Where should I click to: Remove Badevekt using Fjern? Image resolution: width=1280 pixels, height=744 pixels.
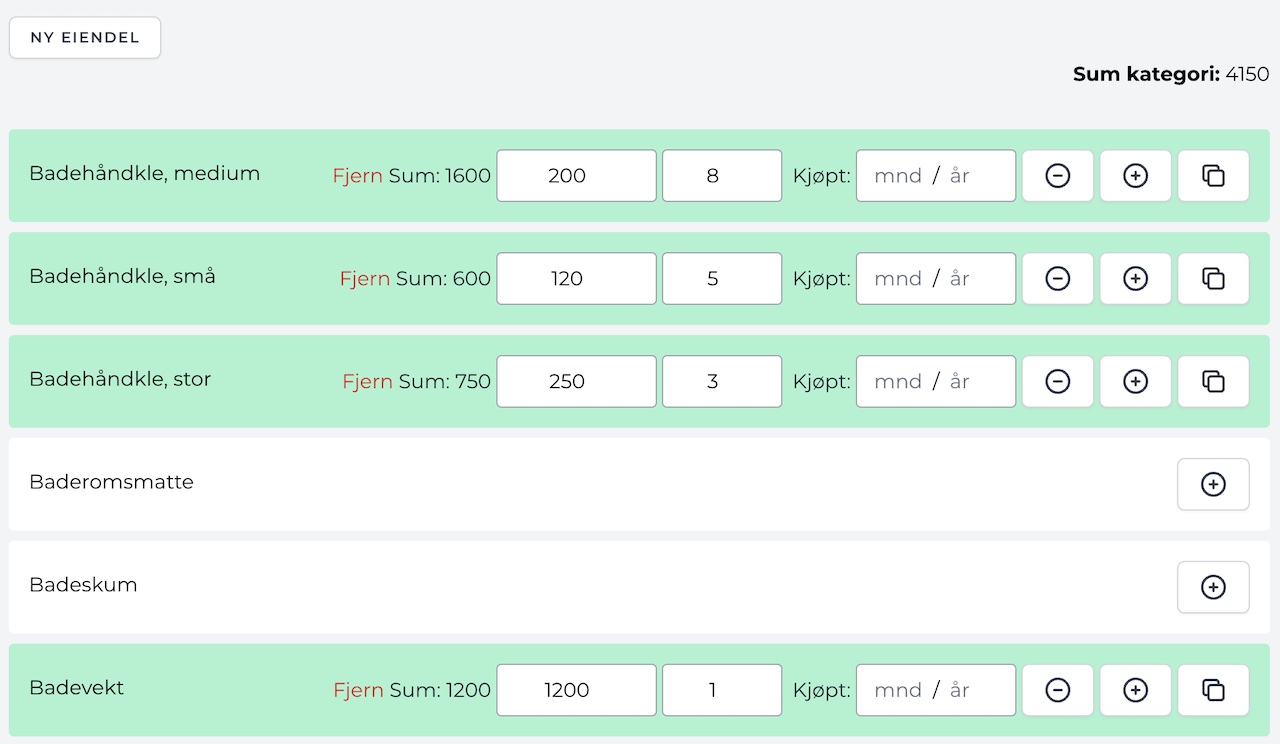[357, 690]
